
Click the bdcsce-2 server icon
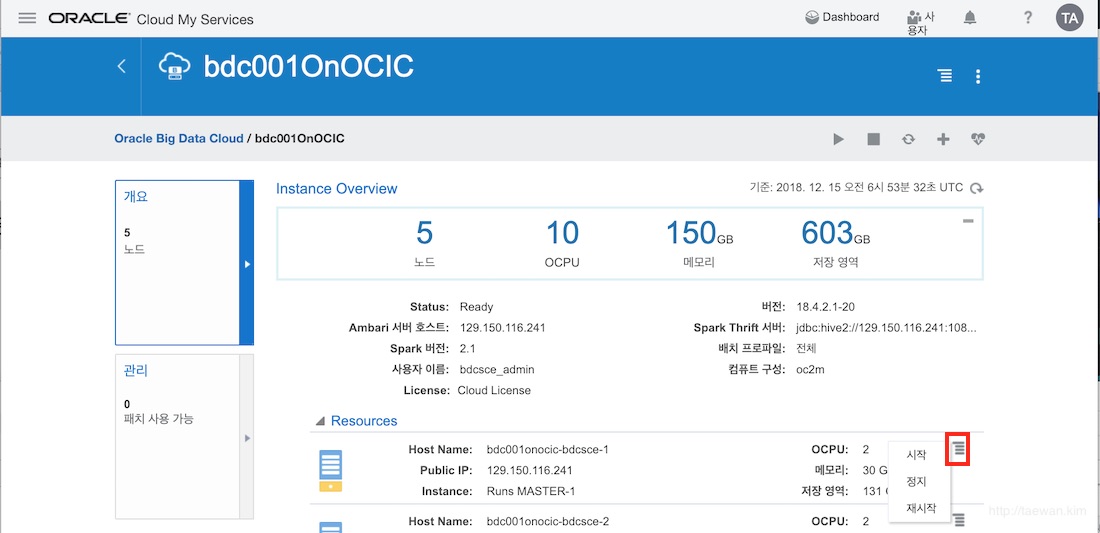[x=330, y=527]
